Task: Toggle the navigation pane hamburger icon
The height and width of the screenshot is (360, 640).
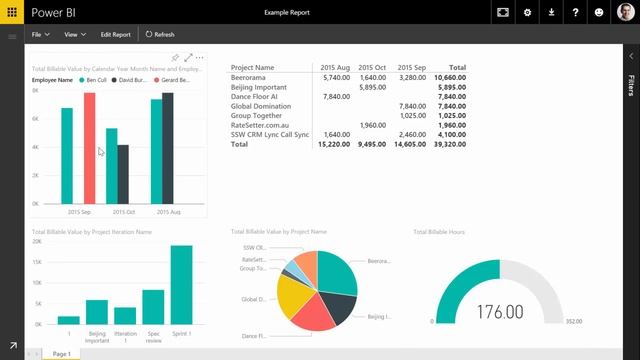Action: click(12, 37)
